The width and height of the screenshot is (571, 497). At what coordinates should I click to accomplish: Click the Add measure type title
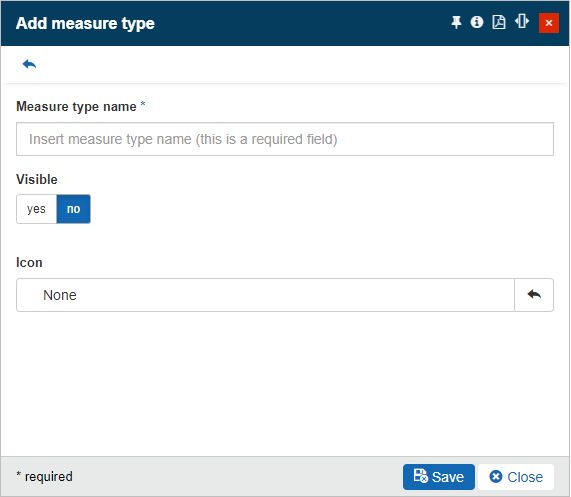85,24
